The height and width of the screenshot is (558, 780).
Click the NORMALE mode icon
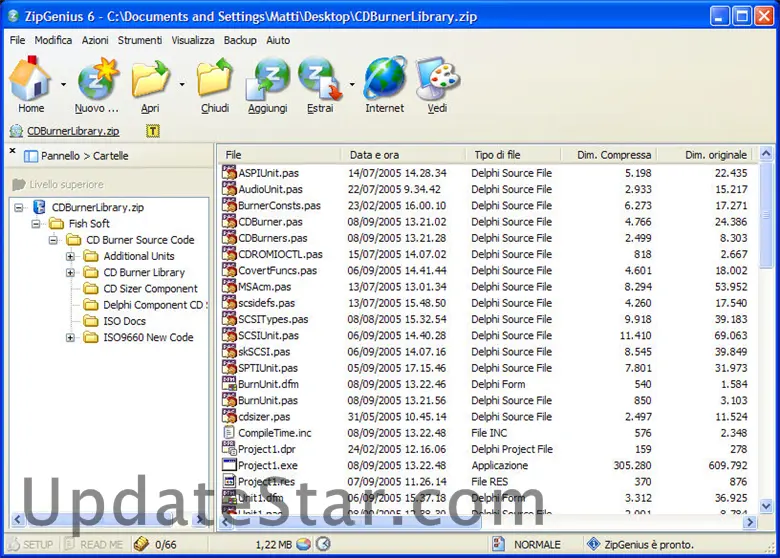(x=498, y=544)
